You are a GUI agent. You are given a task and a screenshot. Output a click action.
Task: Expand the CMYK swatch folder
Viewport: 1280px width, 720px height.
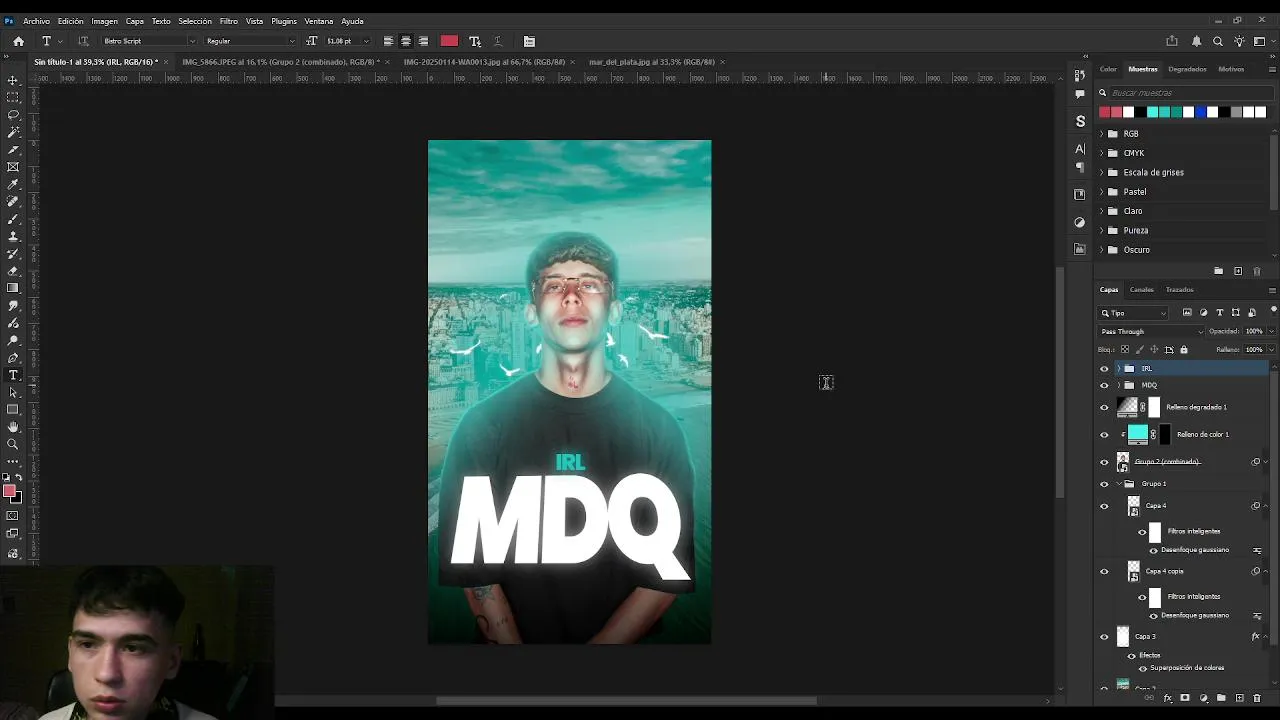click(1102, 153)
